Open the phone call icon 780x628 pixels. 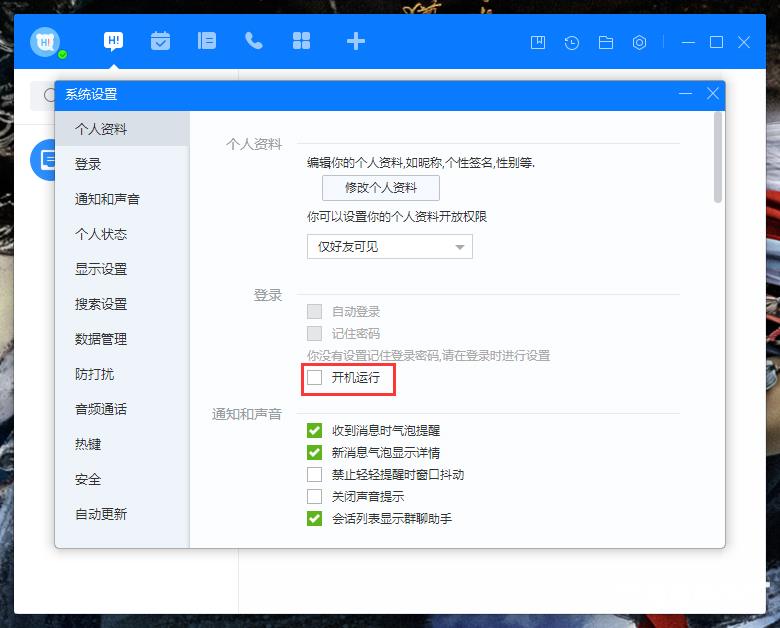coord(254,41)
